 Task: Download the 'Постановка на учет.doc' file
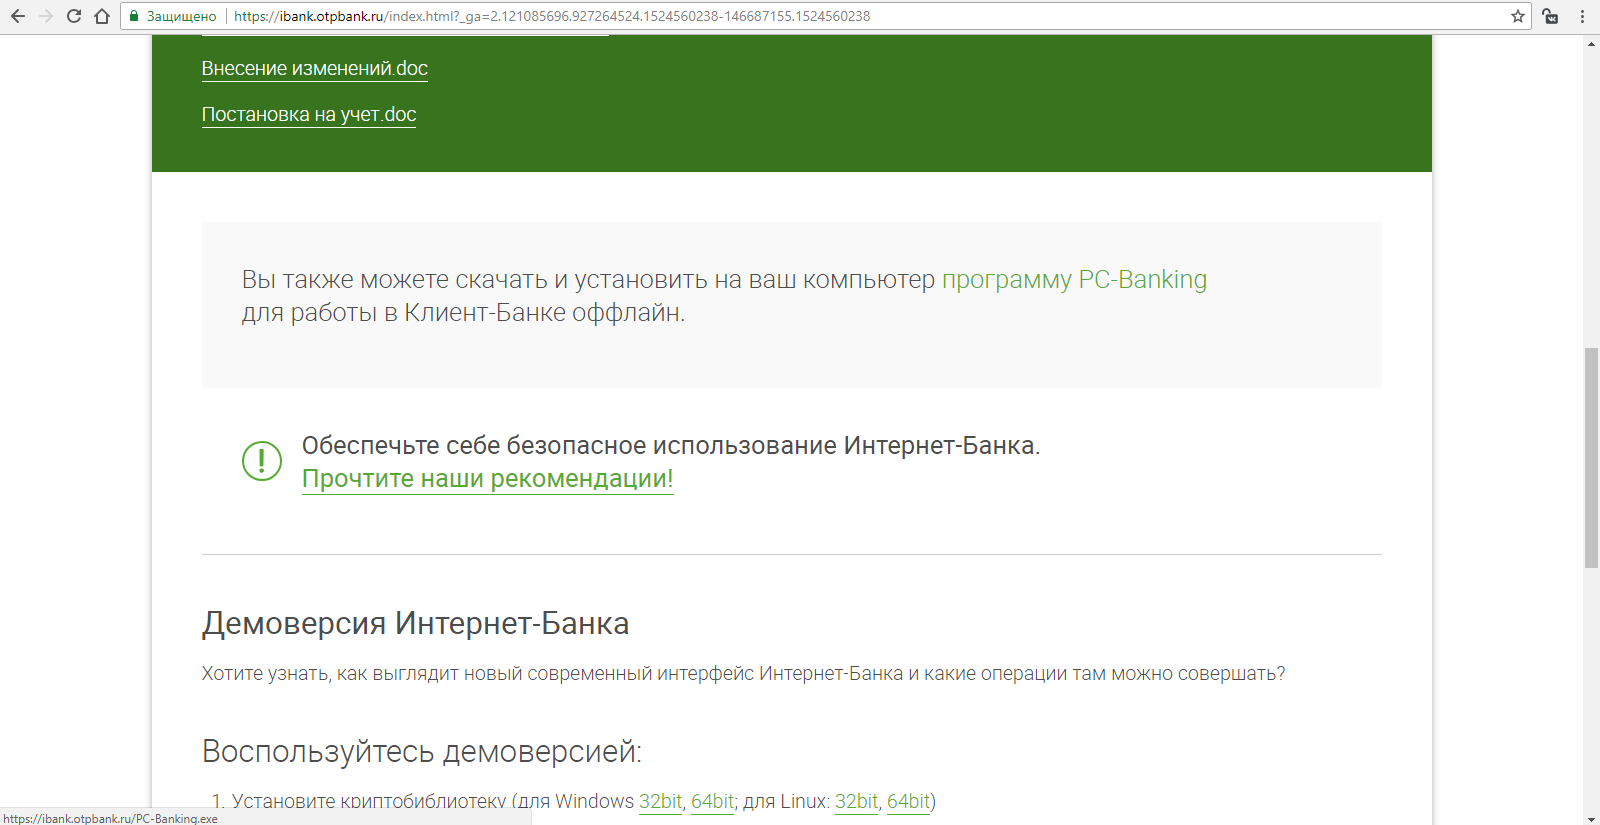click(308, 115)
